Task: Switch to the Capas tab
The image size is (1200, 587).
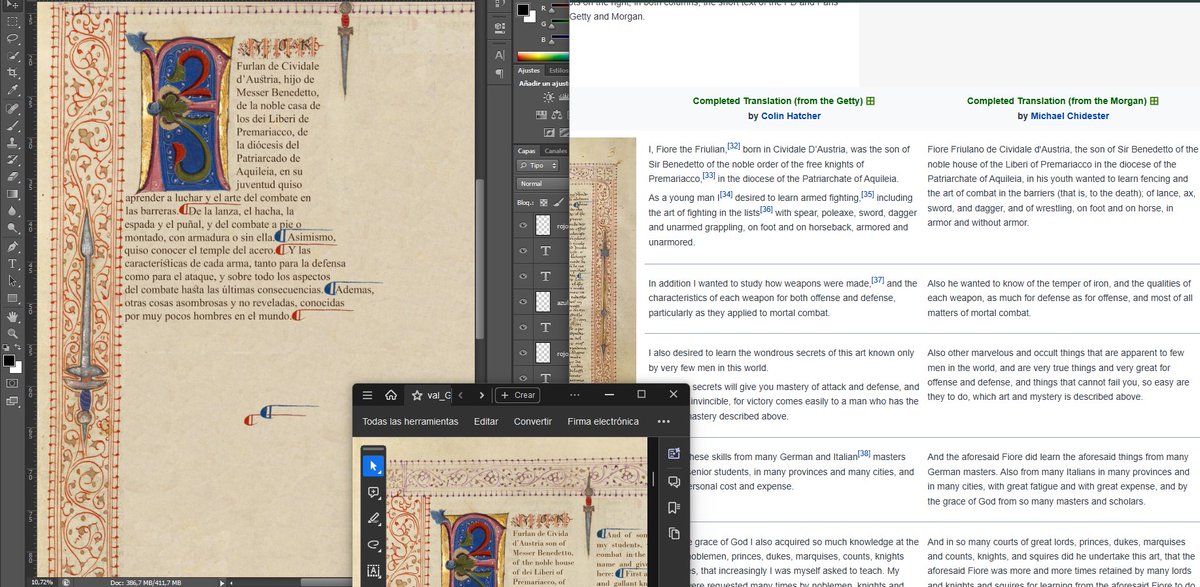Action: pos(528,151)
